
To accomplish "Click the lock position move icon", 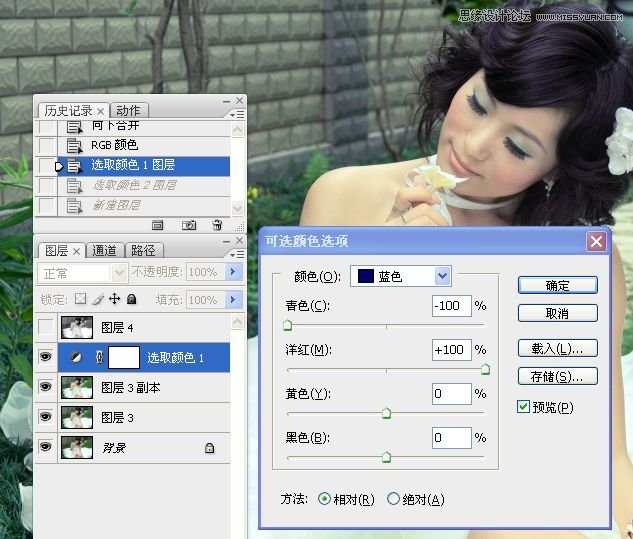I will 115,299.
